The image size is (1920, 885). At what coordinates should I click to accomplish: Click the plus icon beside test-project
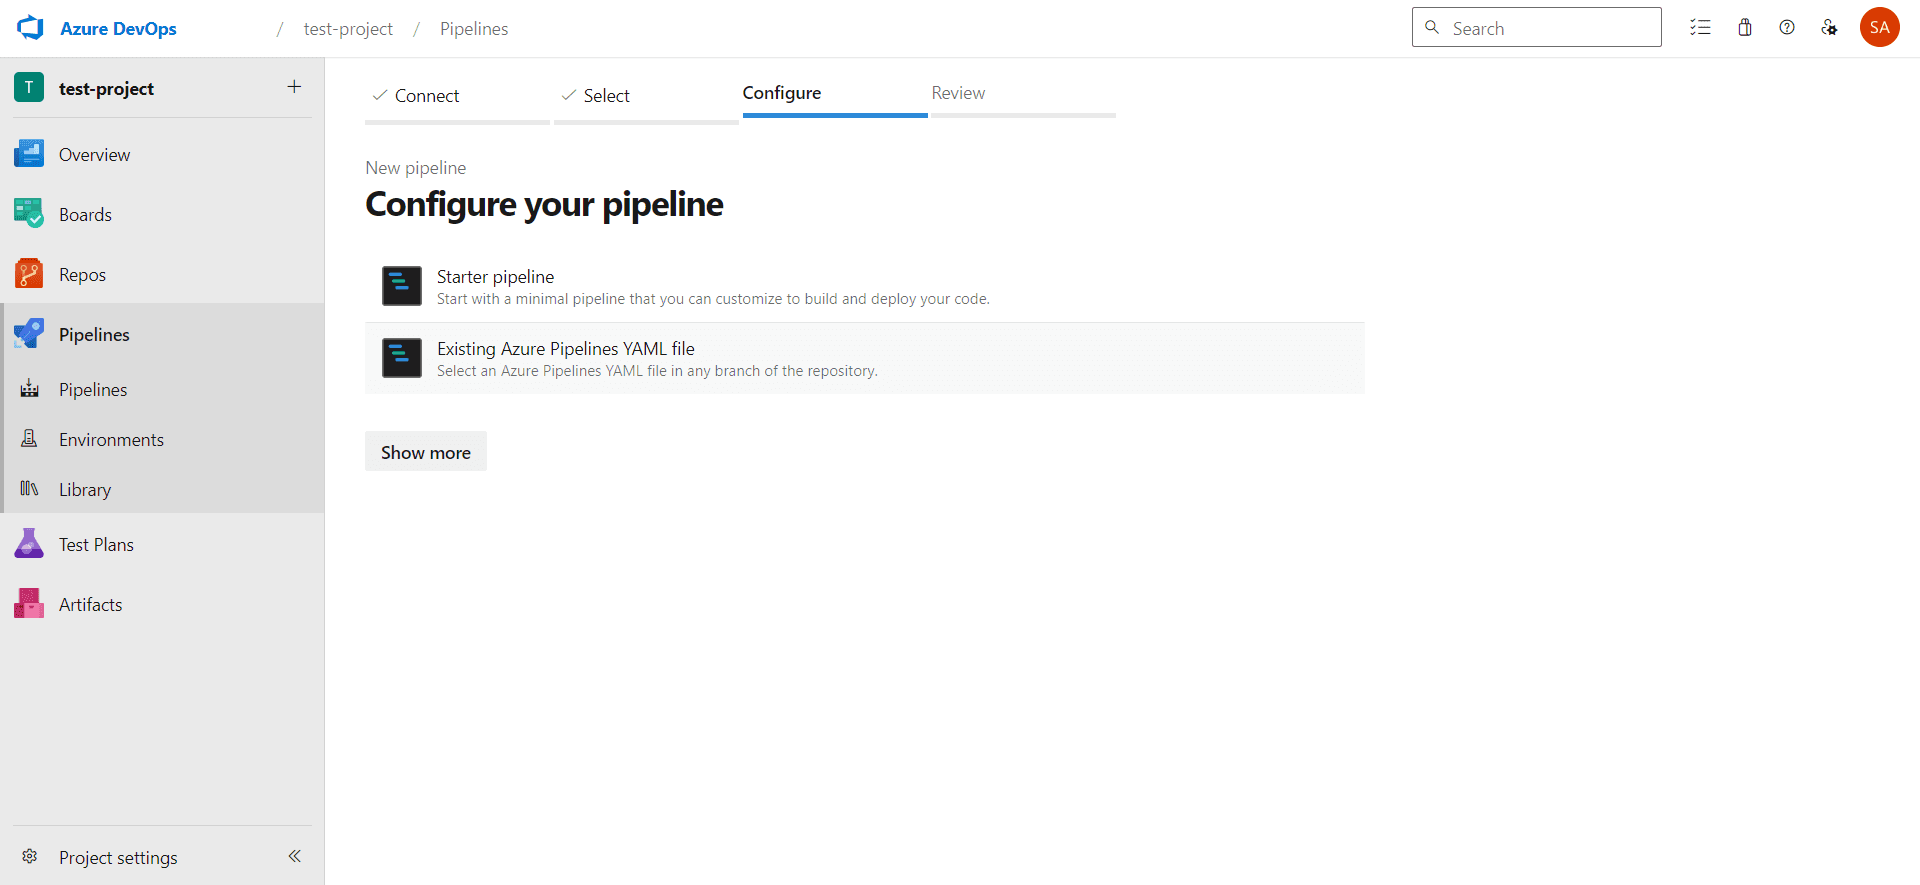pos(294,87)
